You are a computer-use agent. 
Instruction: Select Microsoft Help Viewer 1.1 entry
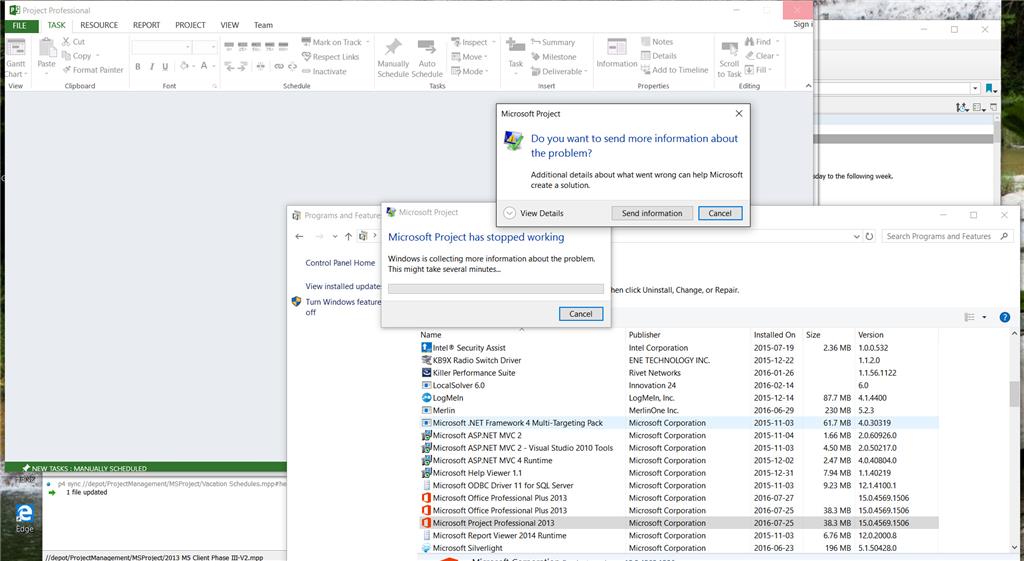678,473
